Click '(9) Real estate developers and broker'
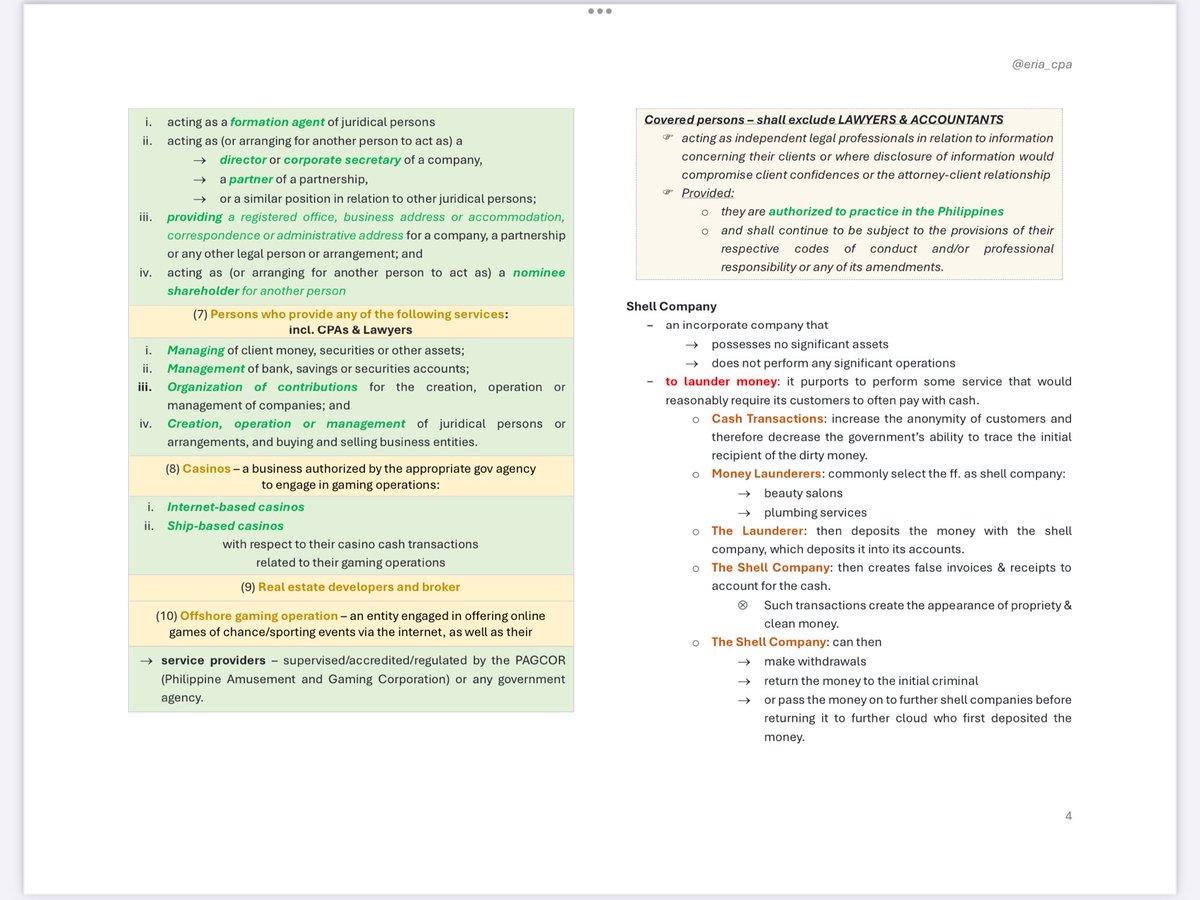This screenshot has height=900, width=1200. point(350,587)
